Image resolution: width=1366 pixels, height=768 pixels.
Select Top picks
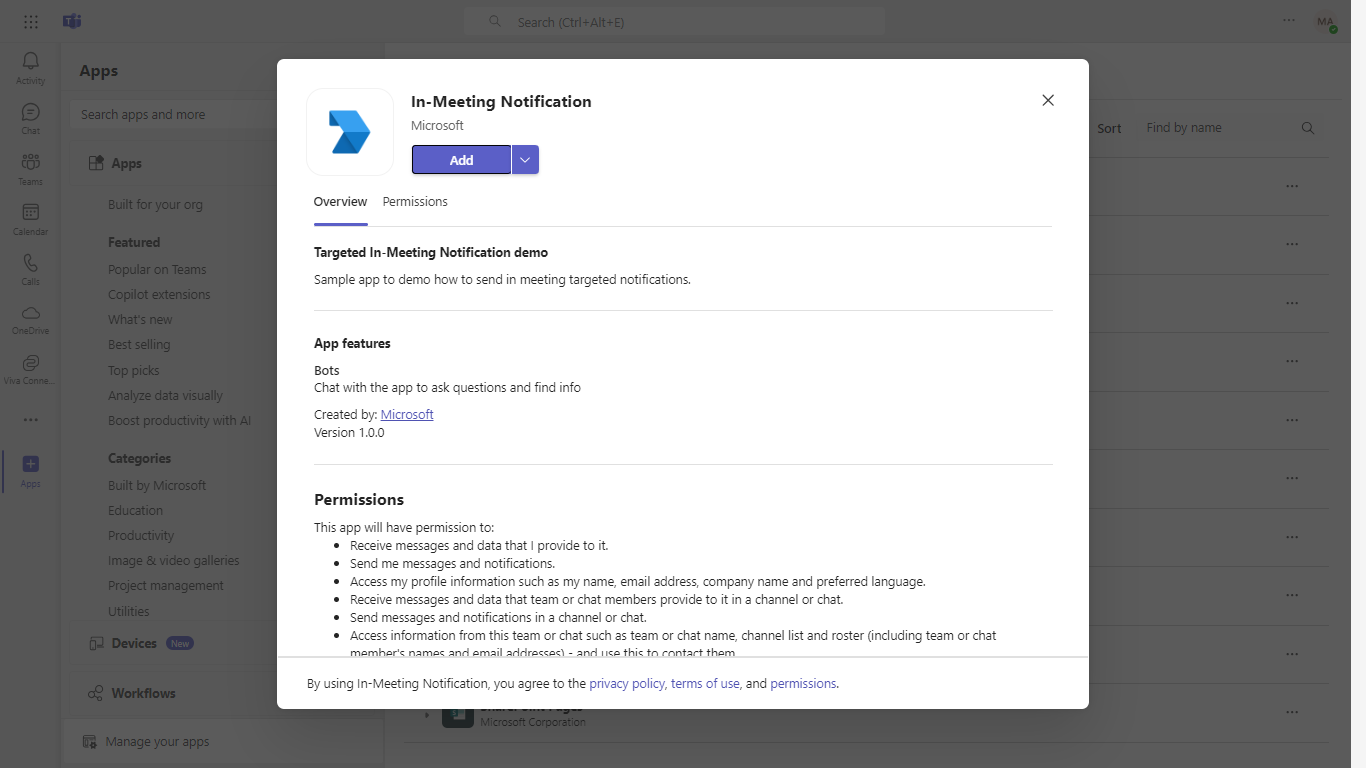(x=134, y=371)
